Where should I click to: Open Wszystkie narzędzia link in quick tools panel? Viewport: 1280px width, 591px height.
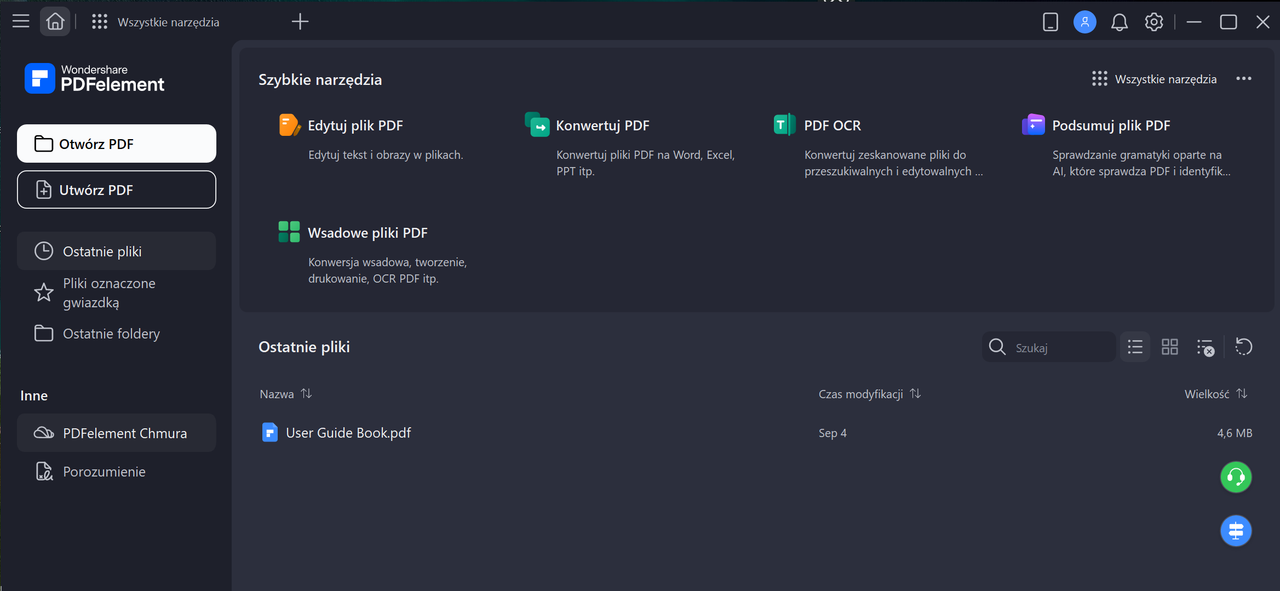pos(1154,79)
